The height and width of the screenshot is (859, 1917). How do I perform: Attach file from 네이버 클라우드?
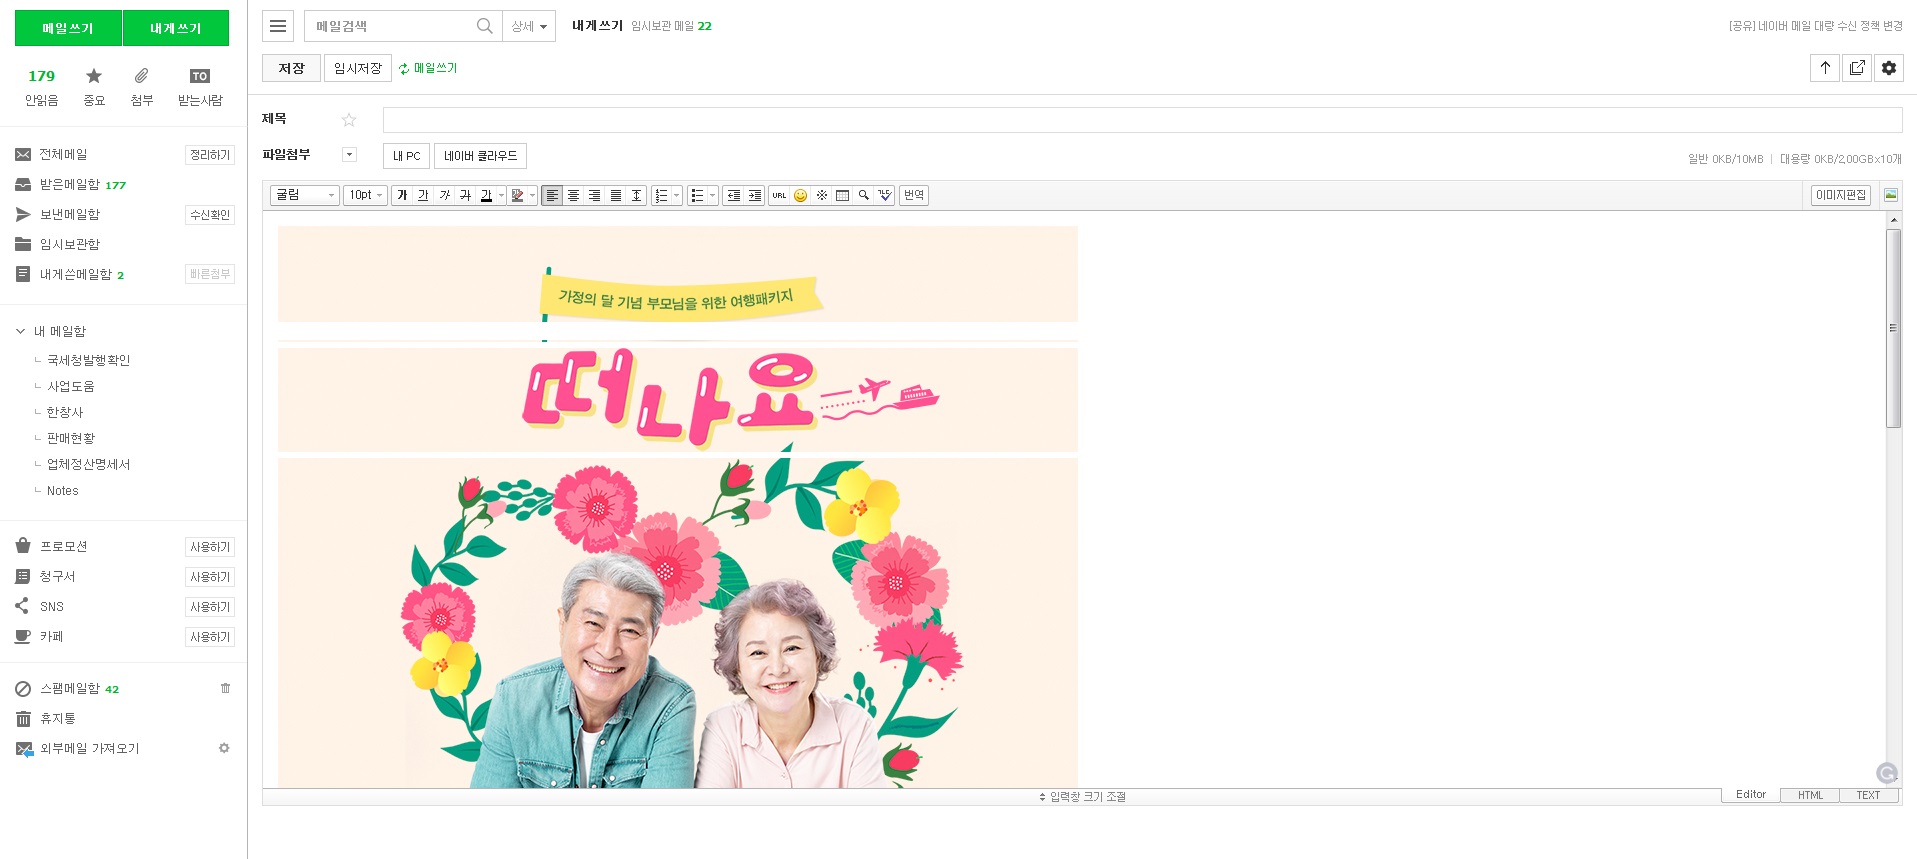coord(480,156)
